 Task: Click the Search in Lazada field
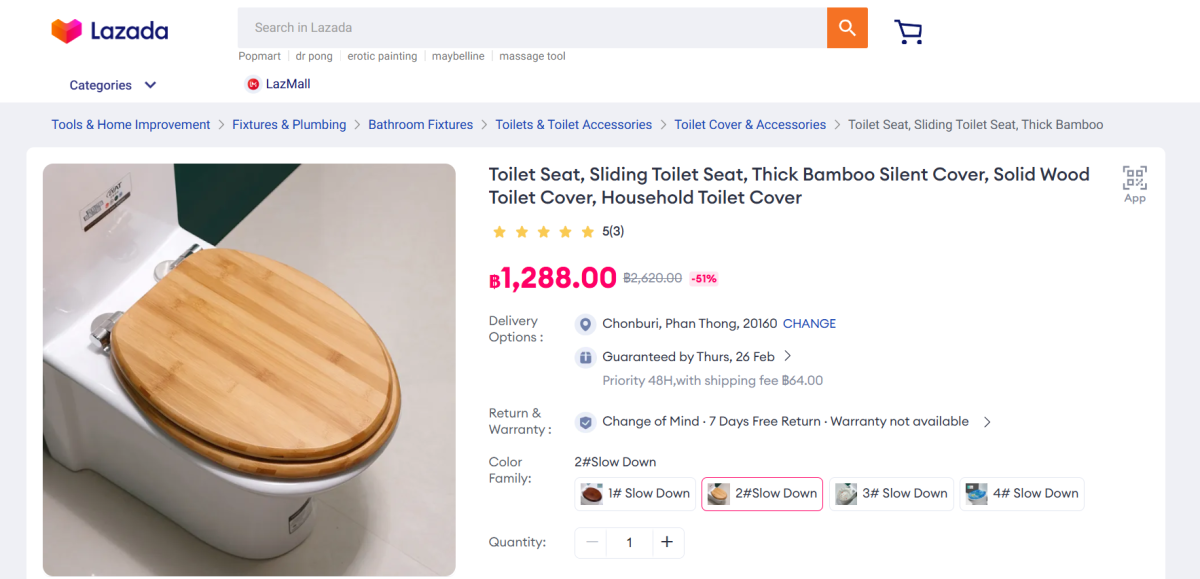tap(530, 28)
